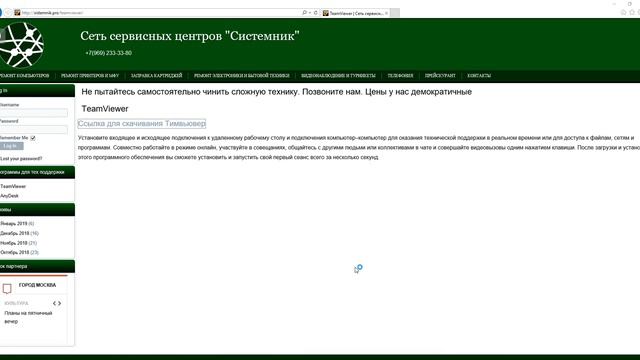Open the Прейскурант menu item
This screenshot has width=640, height=360.
click(440, 76)
